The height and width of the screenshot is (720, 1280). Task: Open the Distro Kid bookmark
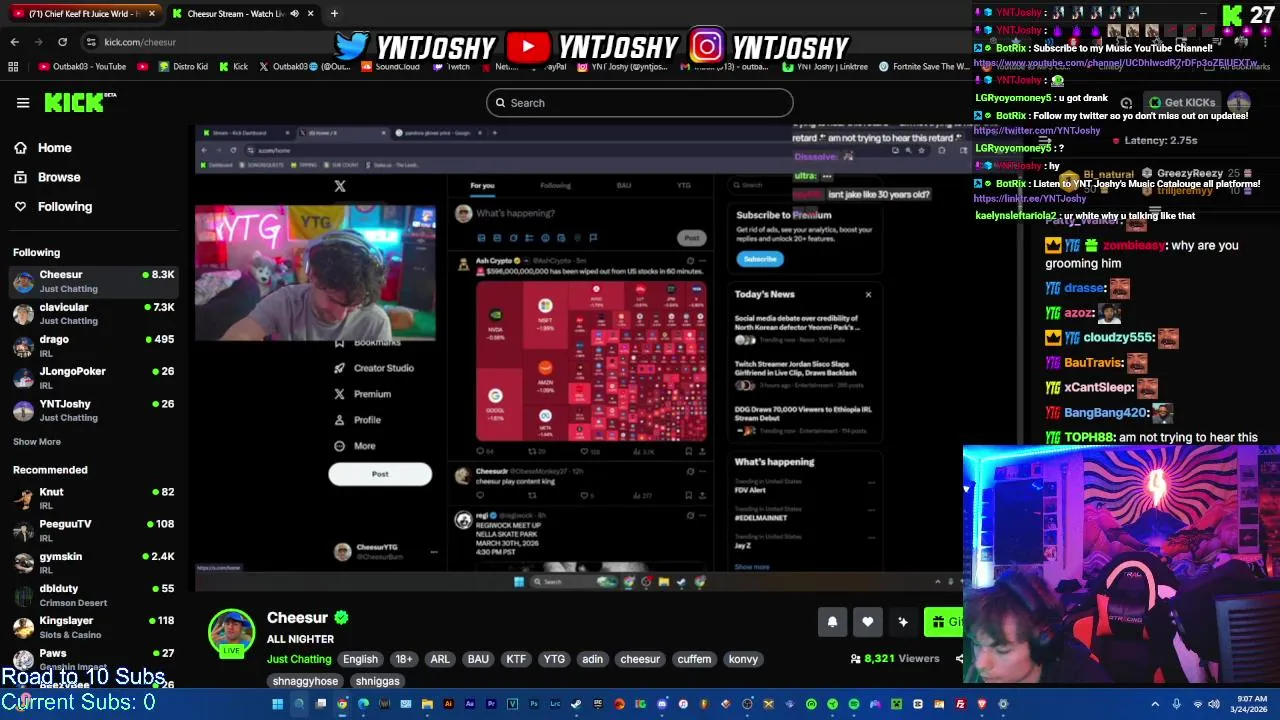pos(181,67)
